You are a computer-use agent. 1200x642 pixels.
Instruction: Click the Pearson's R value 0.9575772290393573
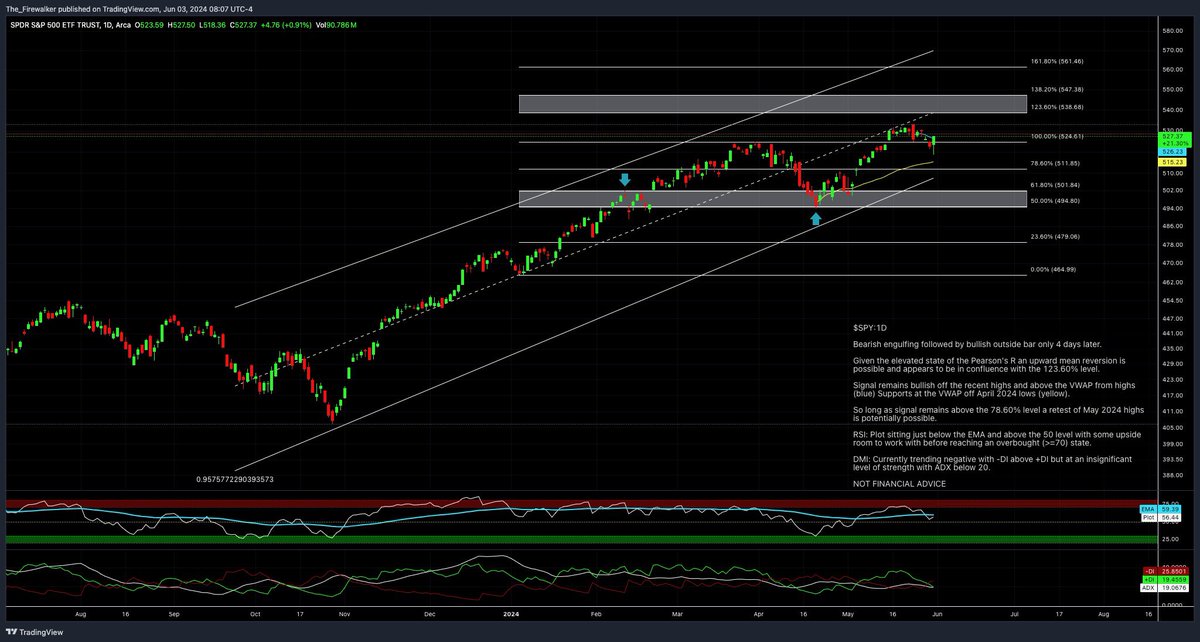click(x=234, y=479)
